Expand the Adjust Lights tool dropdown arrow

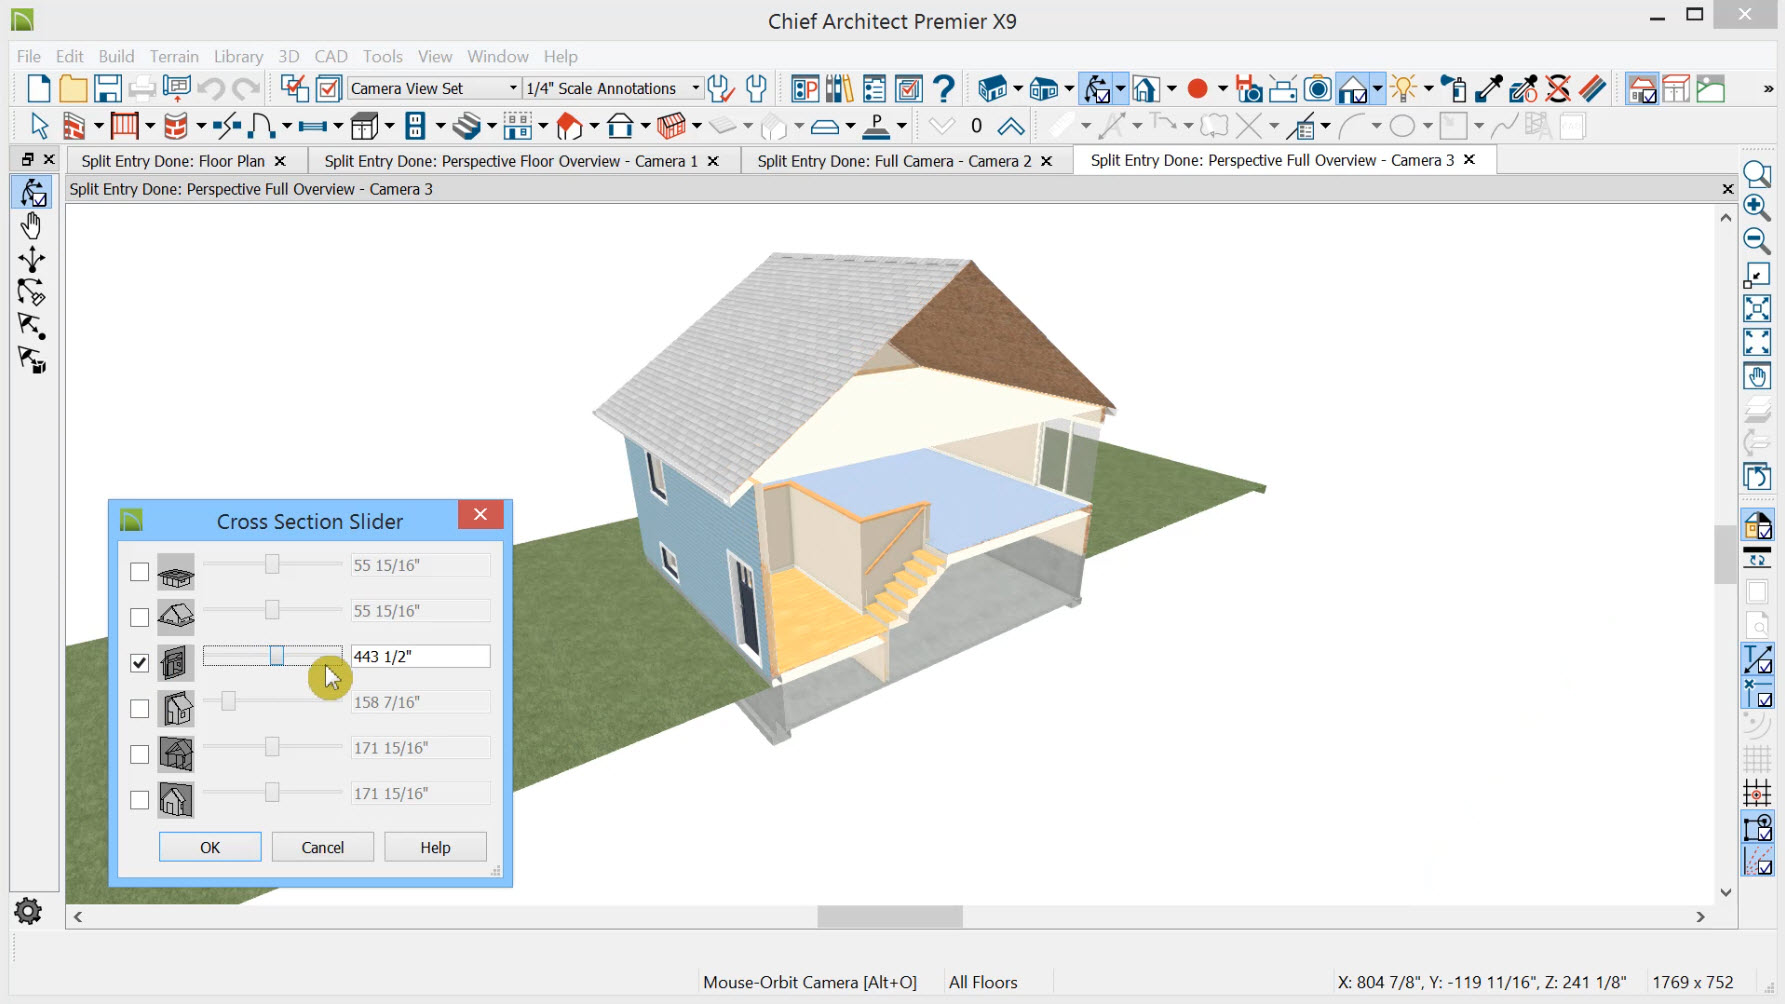tap(1428, 89)
